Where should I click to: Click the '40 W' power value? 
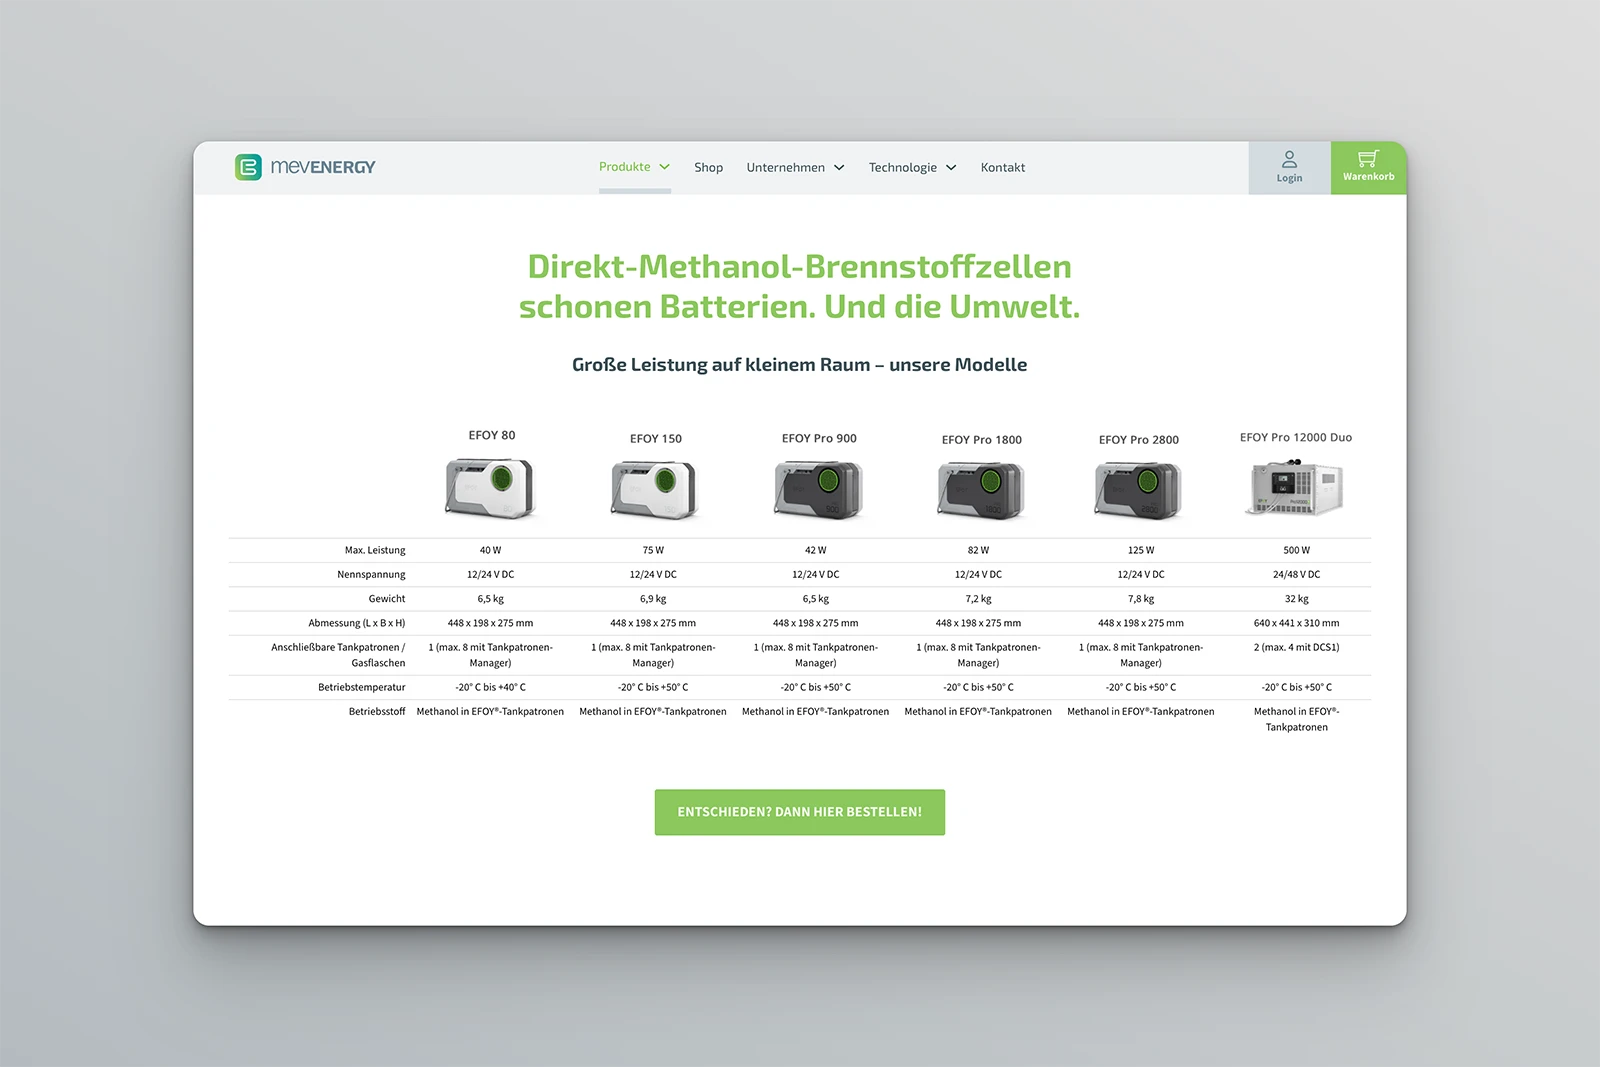[490, 551]
